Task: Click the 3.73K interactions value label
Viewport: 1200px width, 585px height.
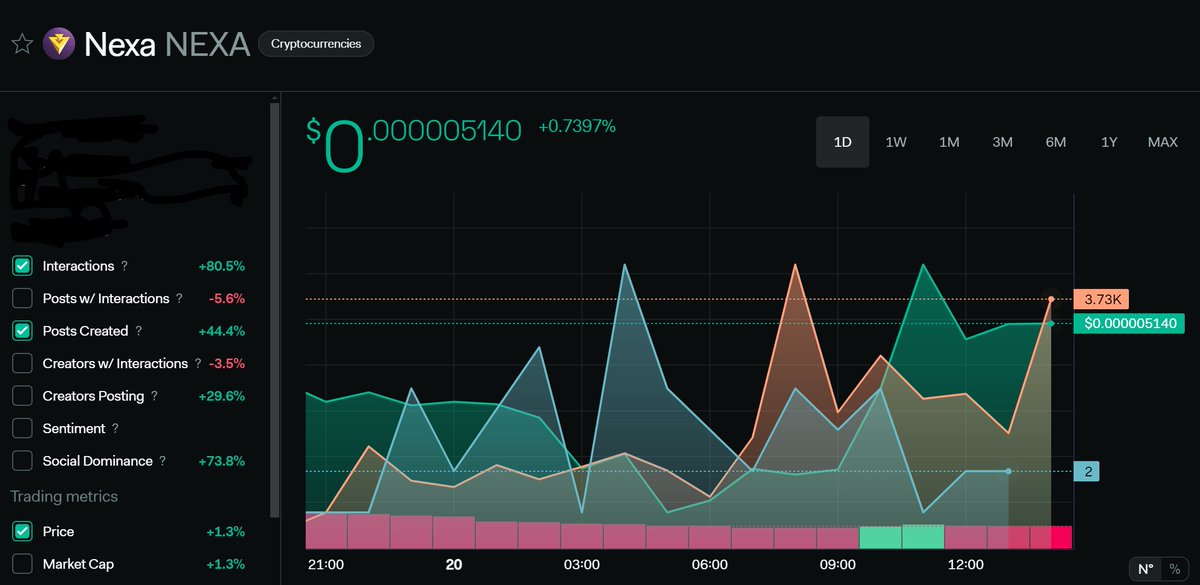Action: tap(1100, 299)
